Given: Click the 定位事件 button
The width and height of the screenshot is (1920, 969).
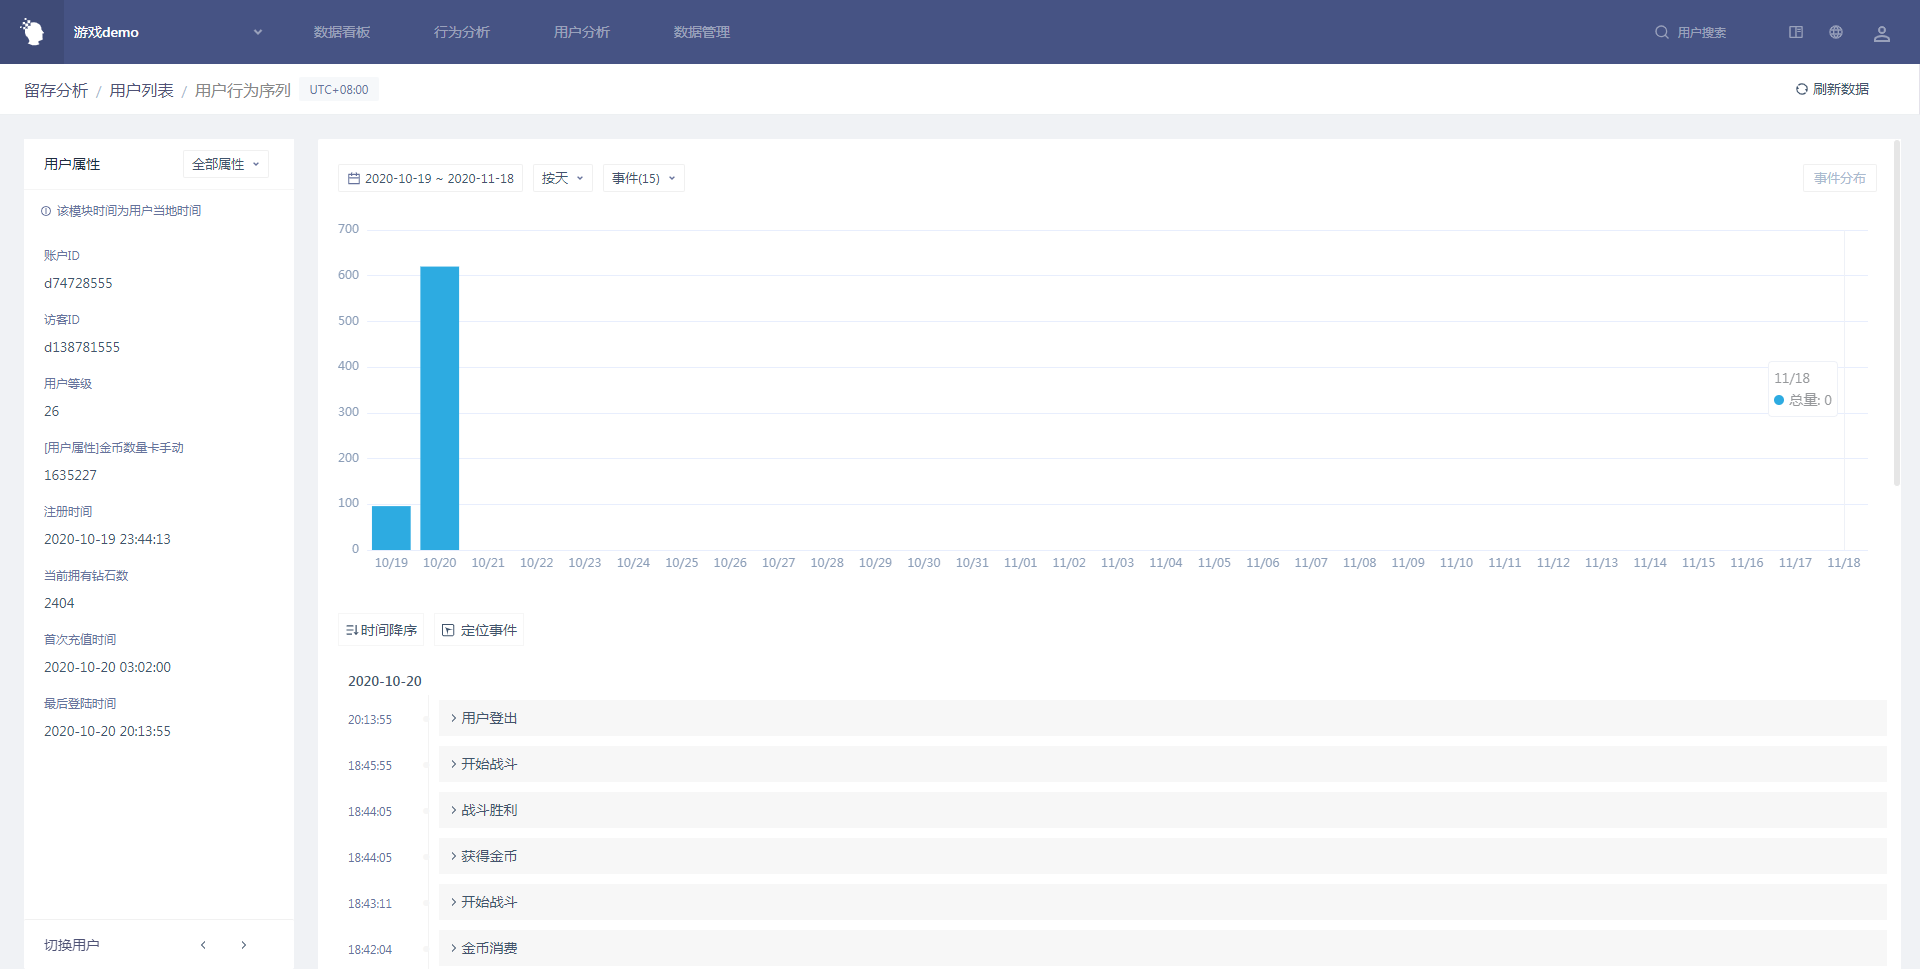Looking at the screenshot, I should pyautogui.click(x=479, y=630).
